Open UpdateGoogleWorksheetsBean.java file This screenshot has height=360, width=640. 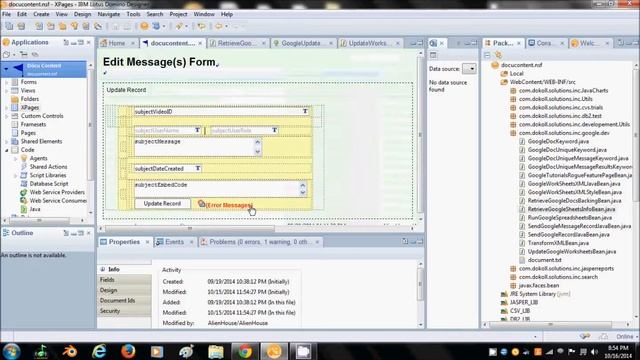click(571, 251)
